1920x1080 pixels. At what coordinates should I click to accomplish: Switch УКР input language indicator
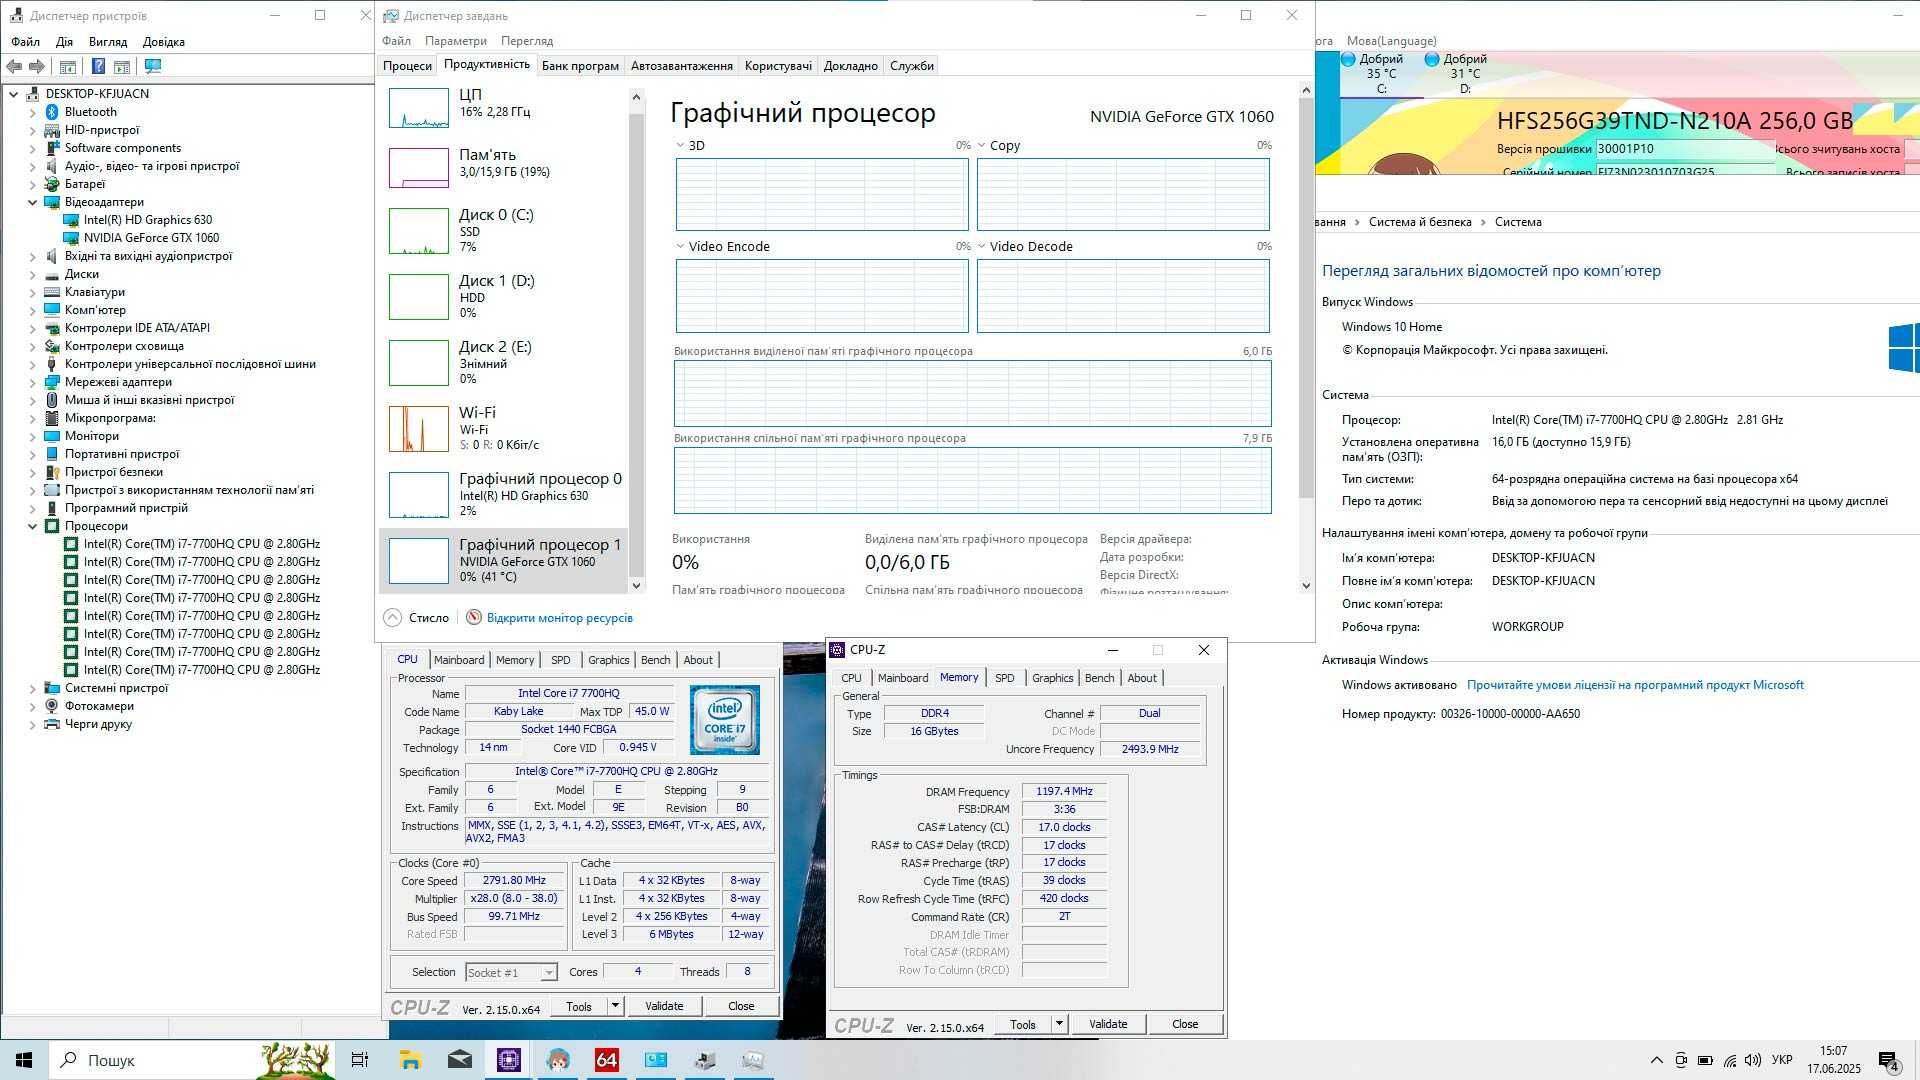[x=1782, y=1060]
